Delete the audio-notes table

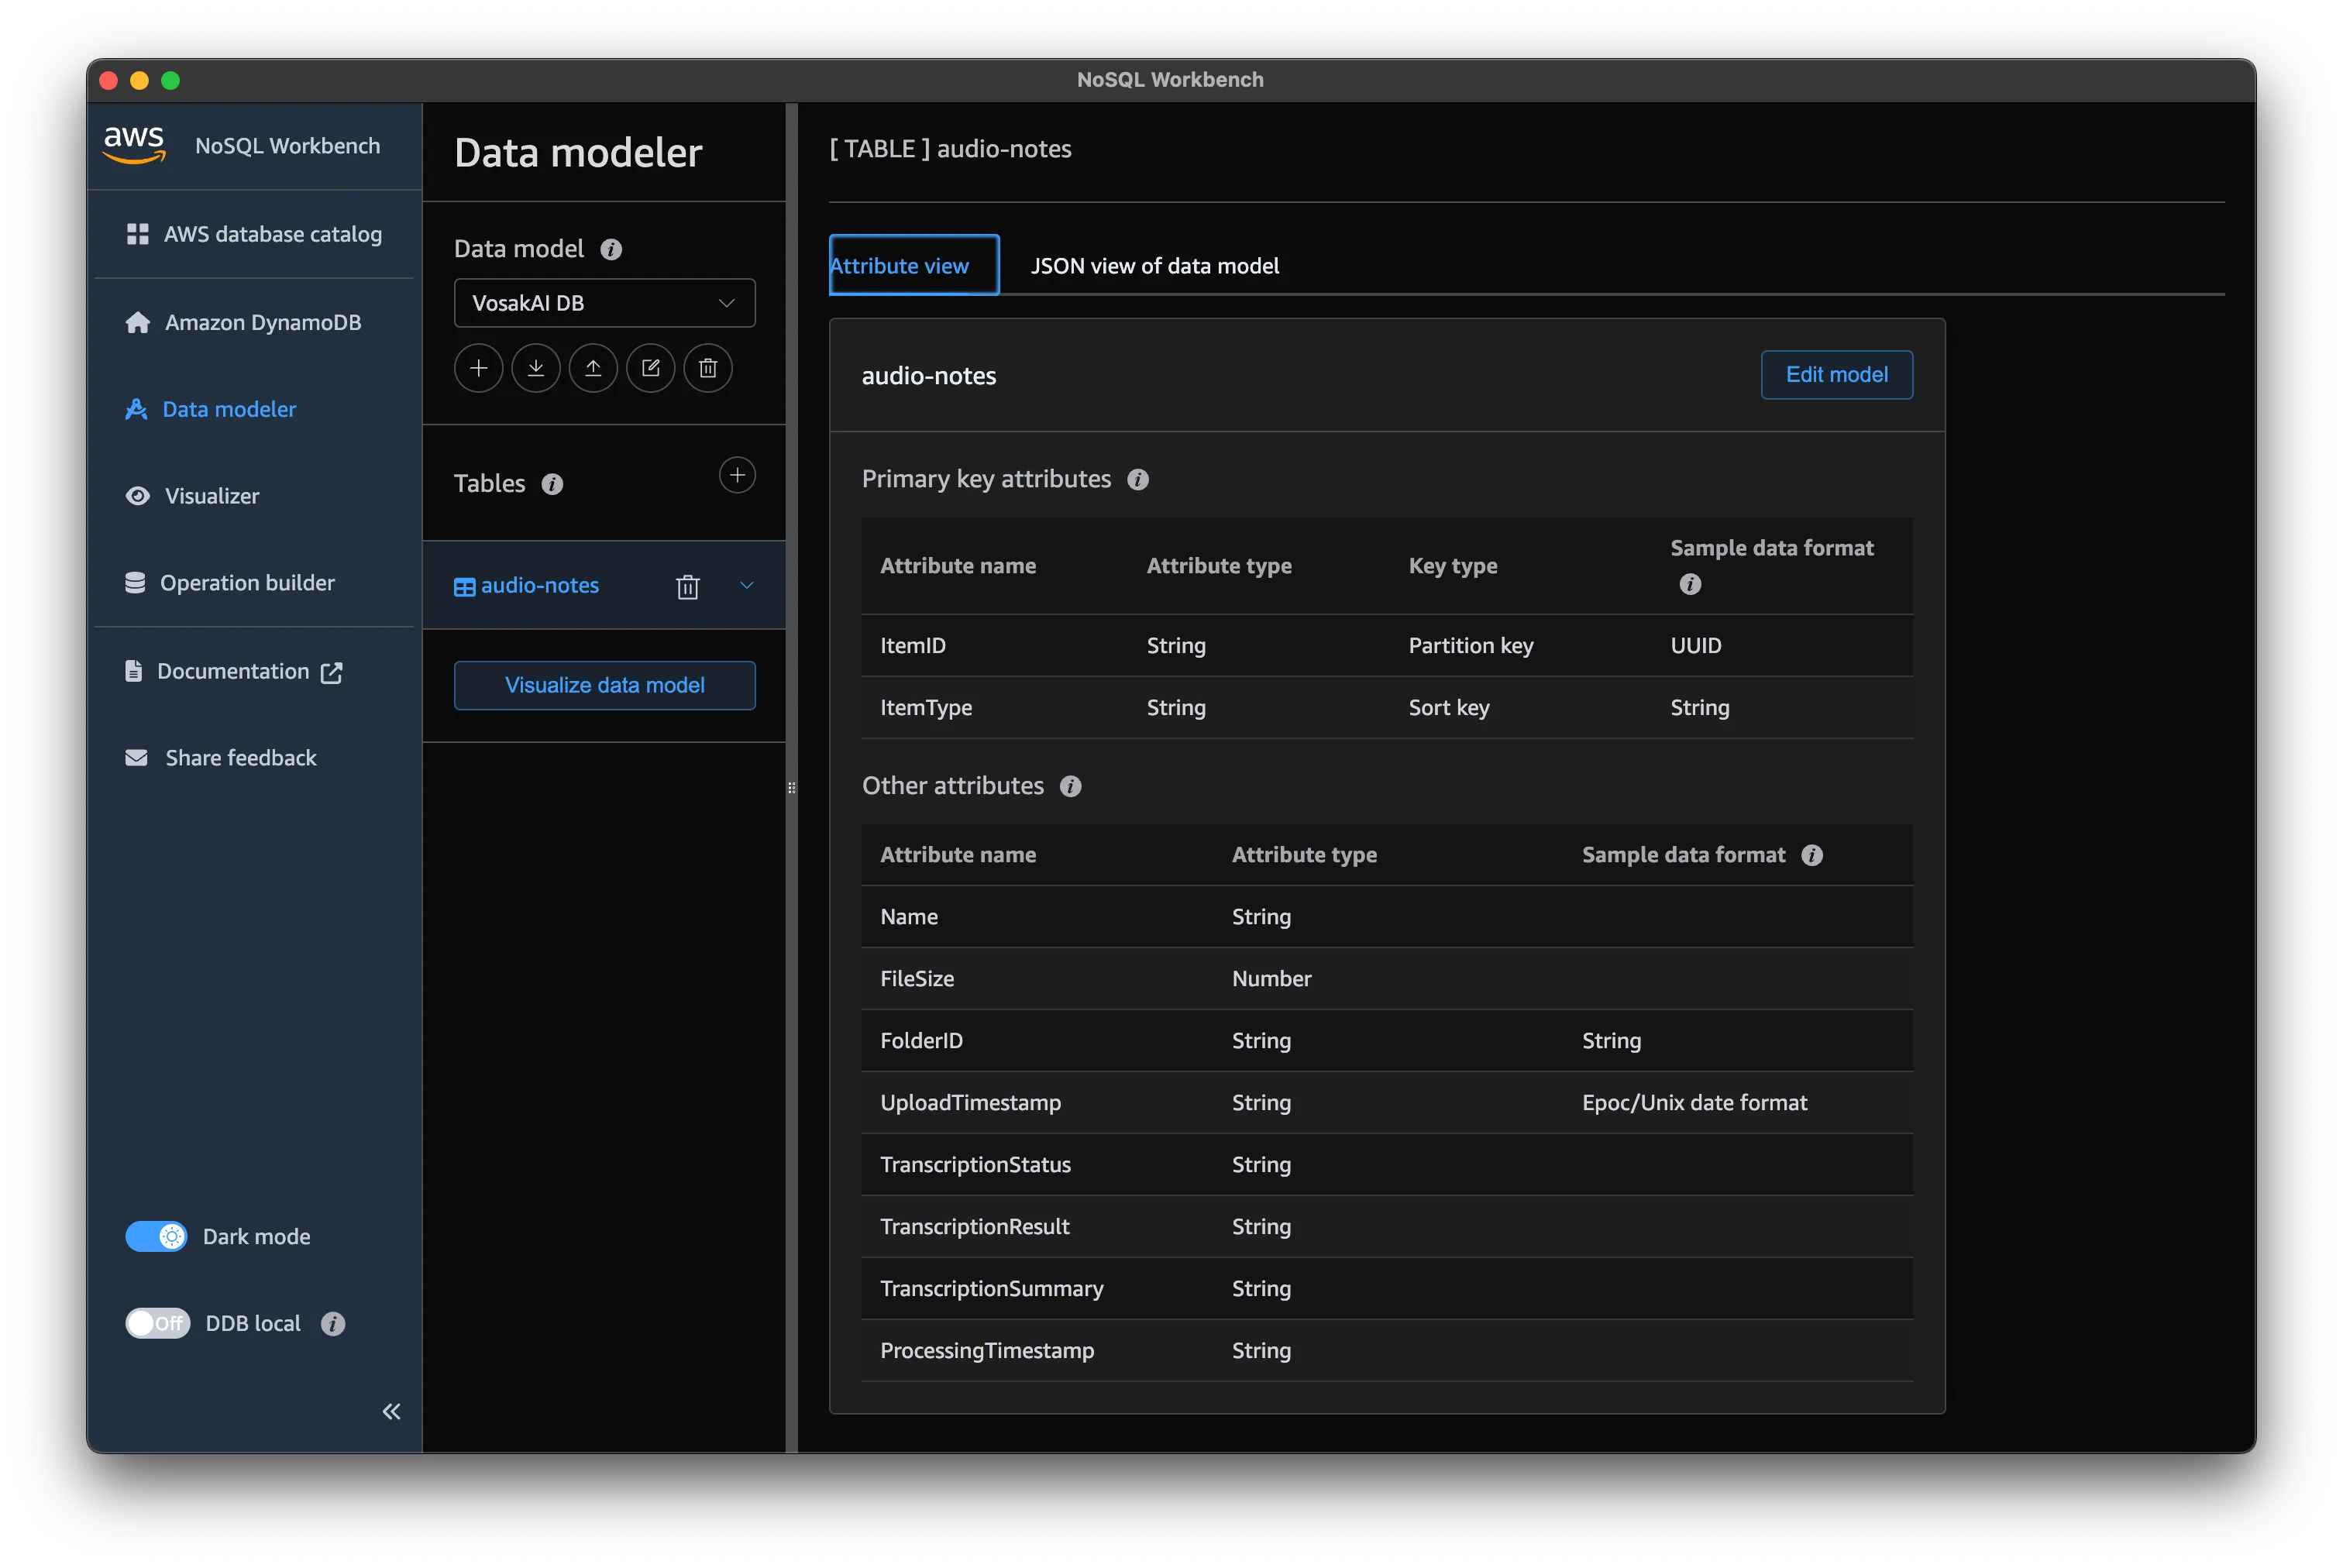tap(688, 586)
